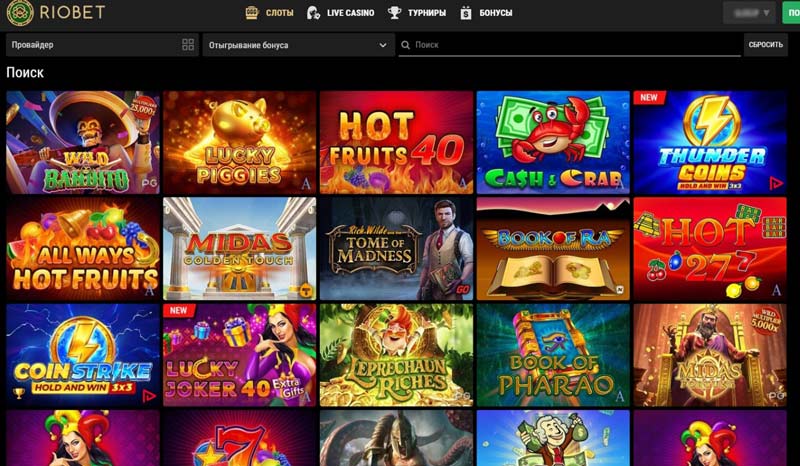
Task: Expand the Отыгрывание бонуса dropdown
Action: pos(298,45)
